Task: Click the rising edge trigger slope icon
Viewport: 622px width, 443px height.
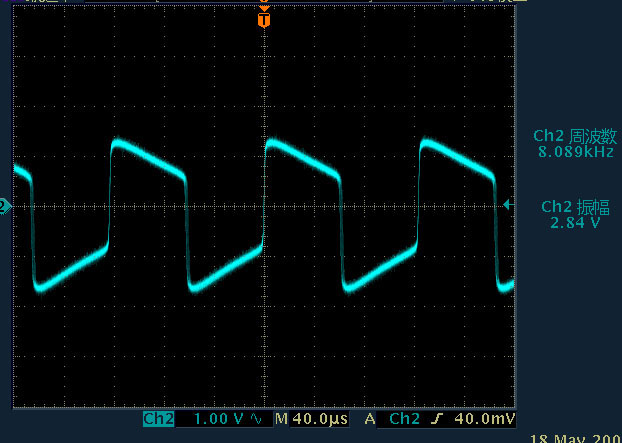Action: pos(437,419)
